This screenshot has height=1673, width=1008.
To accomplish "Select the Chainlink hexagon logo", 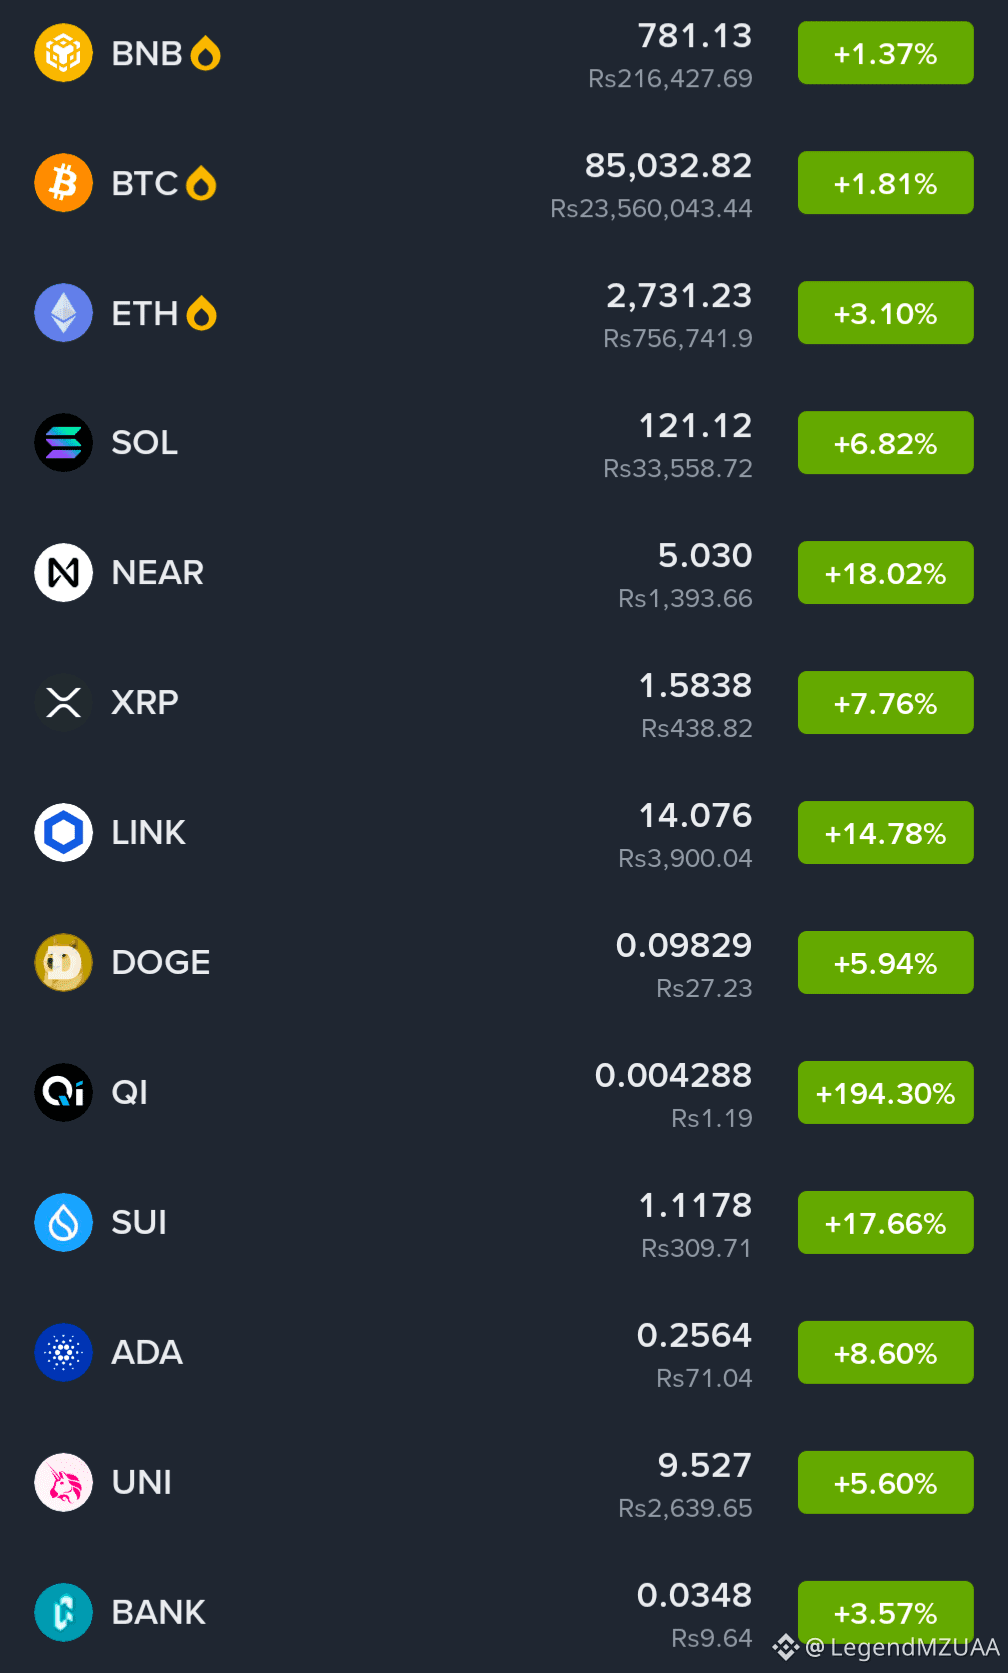I will pos(63,833).
